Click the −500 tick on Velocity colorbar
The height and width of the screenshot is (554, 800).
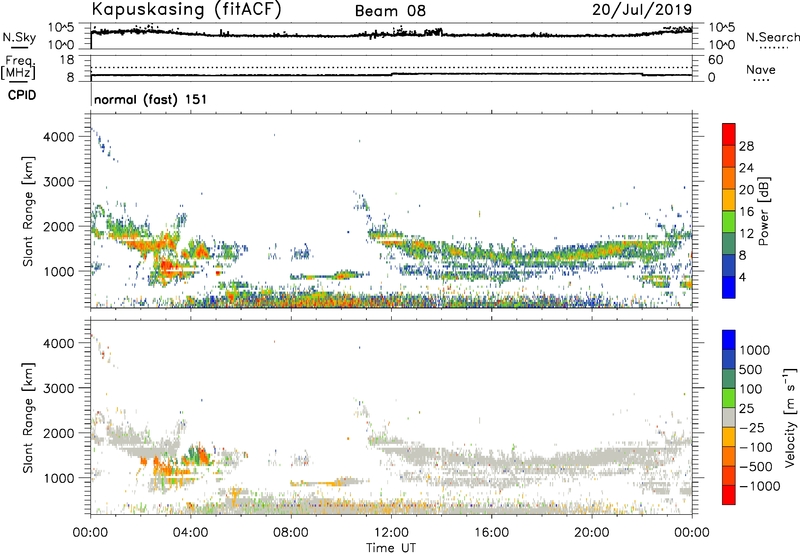(x=756, y=466)
